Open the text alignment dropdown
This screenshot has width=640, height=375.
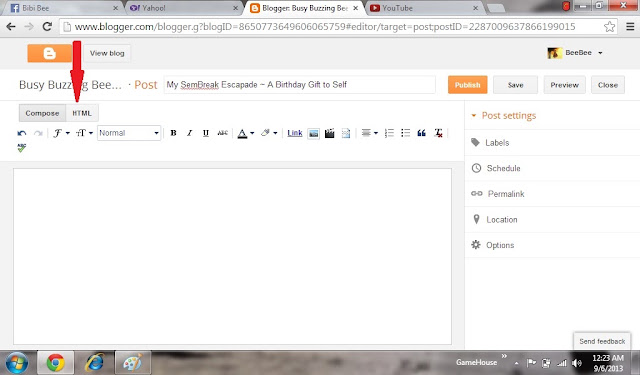coord(369,133)
